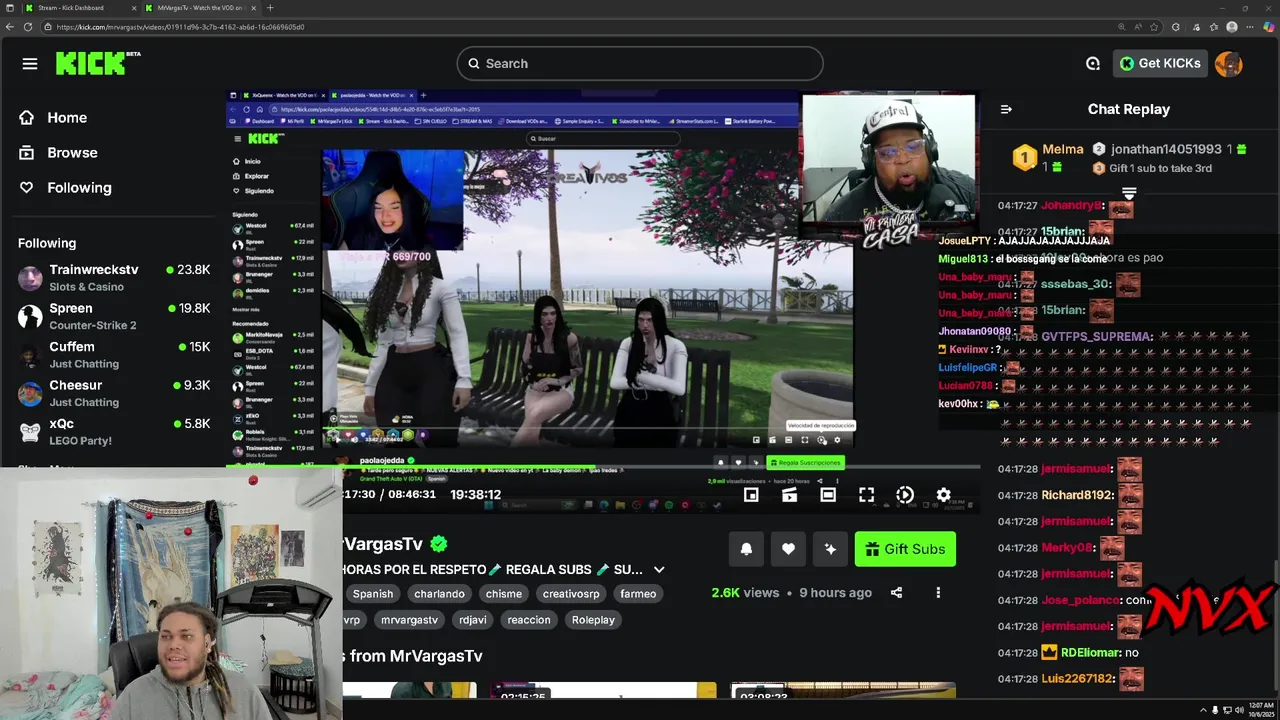The width and height of the screenshot is (1280, 720).
Task: Open the three-dot more options menu
Action: pyautogui.click(x=938, y=593)
